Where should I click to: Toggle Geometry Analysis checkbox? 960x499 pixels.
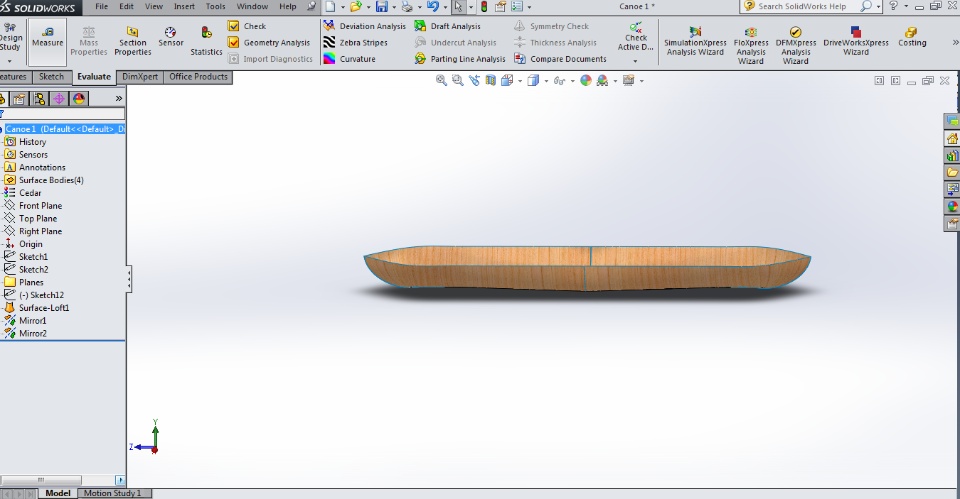click(233, 43)
